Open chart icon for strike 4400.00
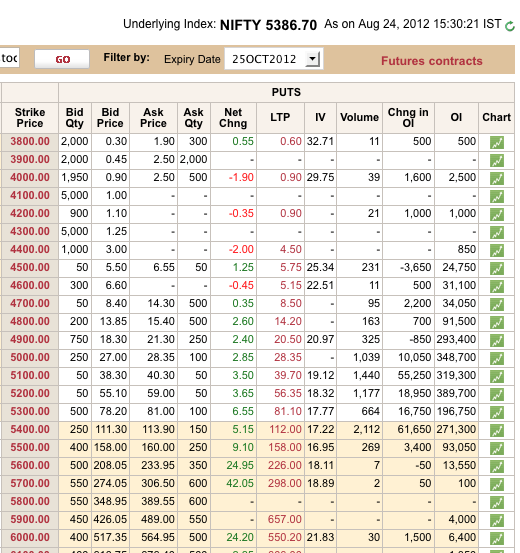 (x=497, y=250)
